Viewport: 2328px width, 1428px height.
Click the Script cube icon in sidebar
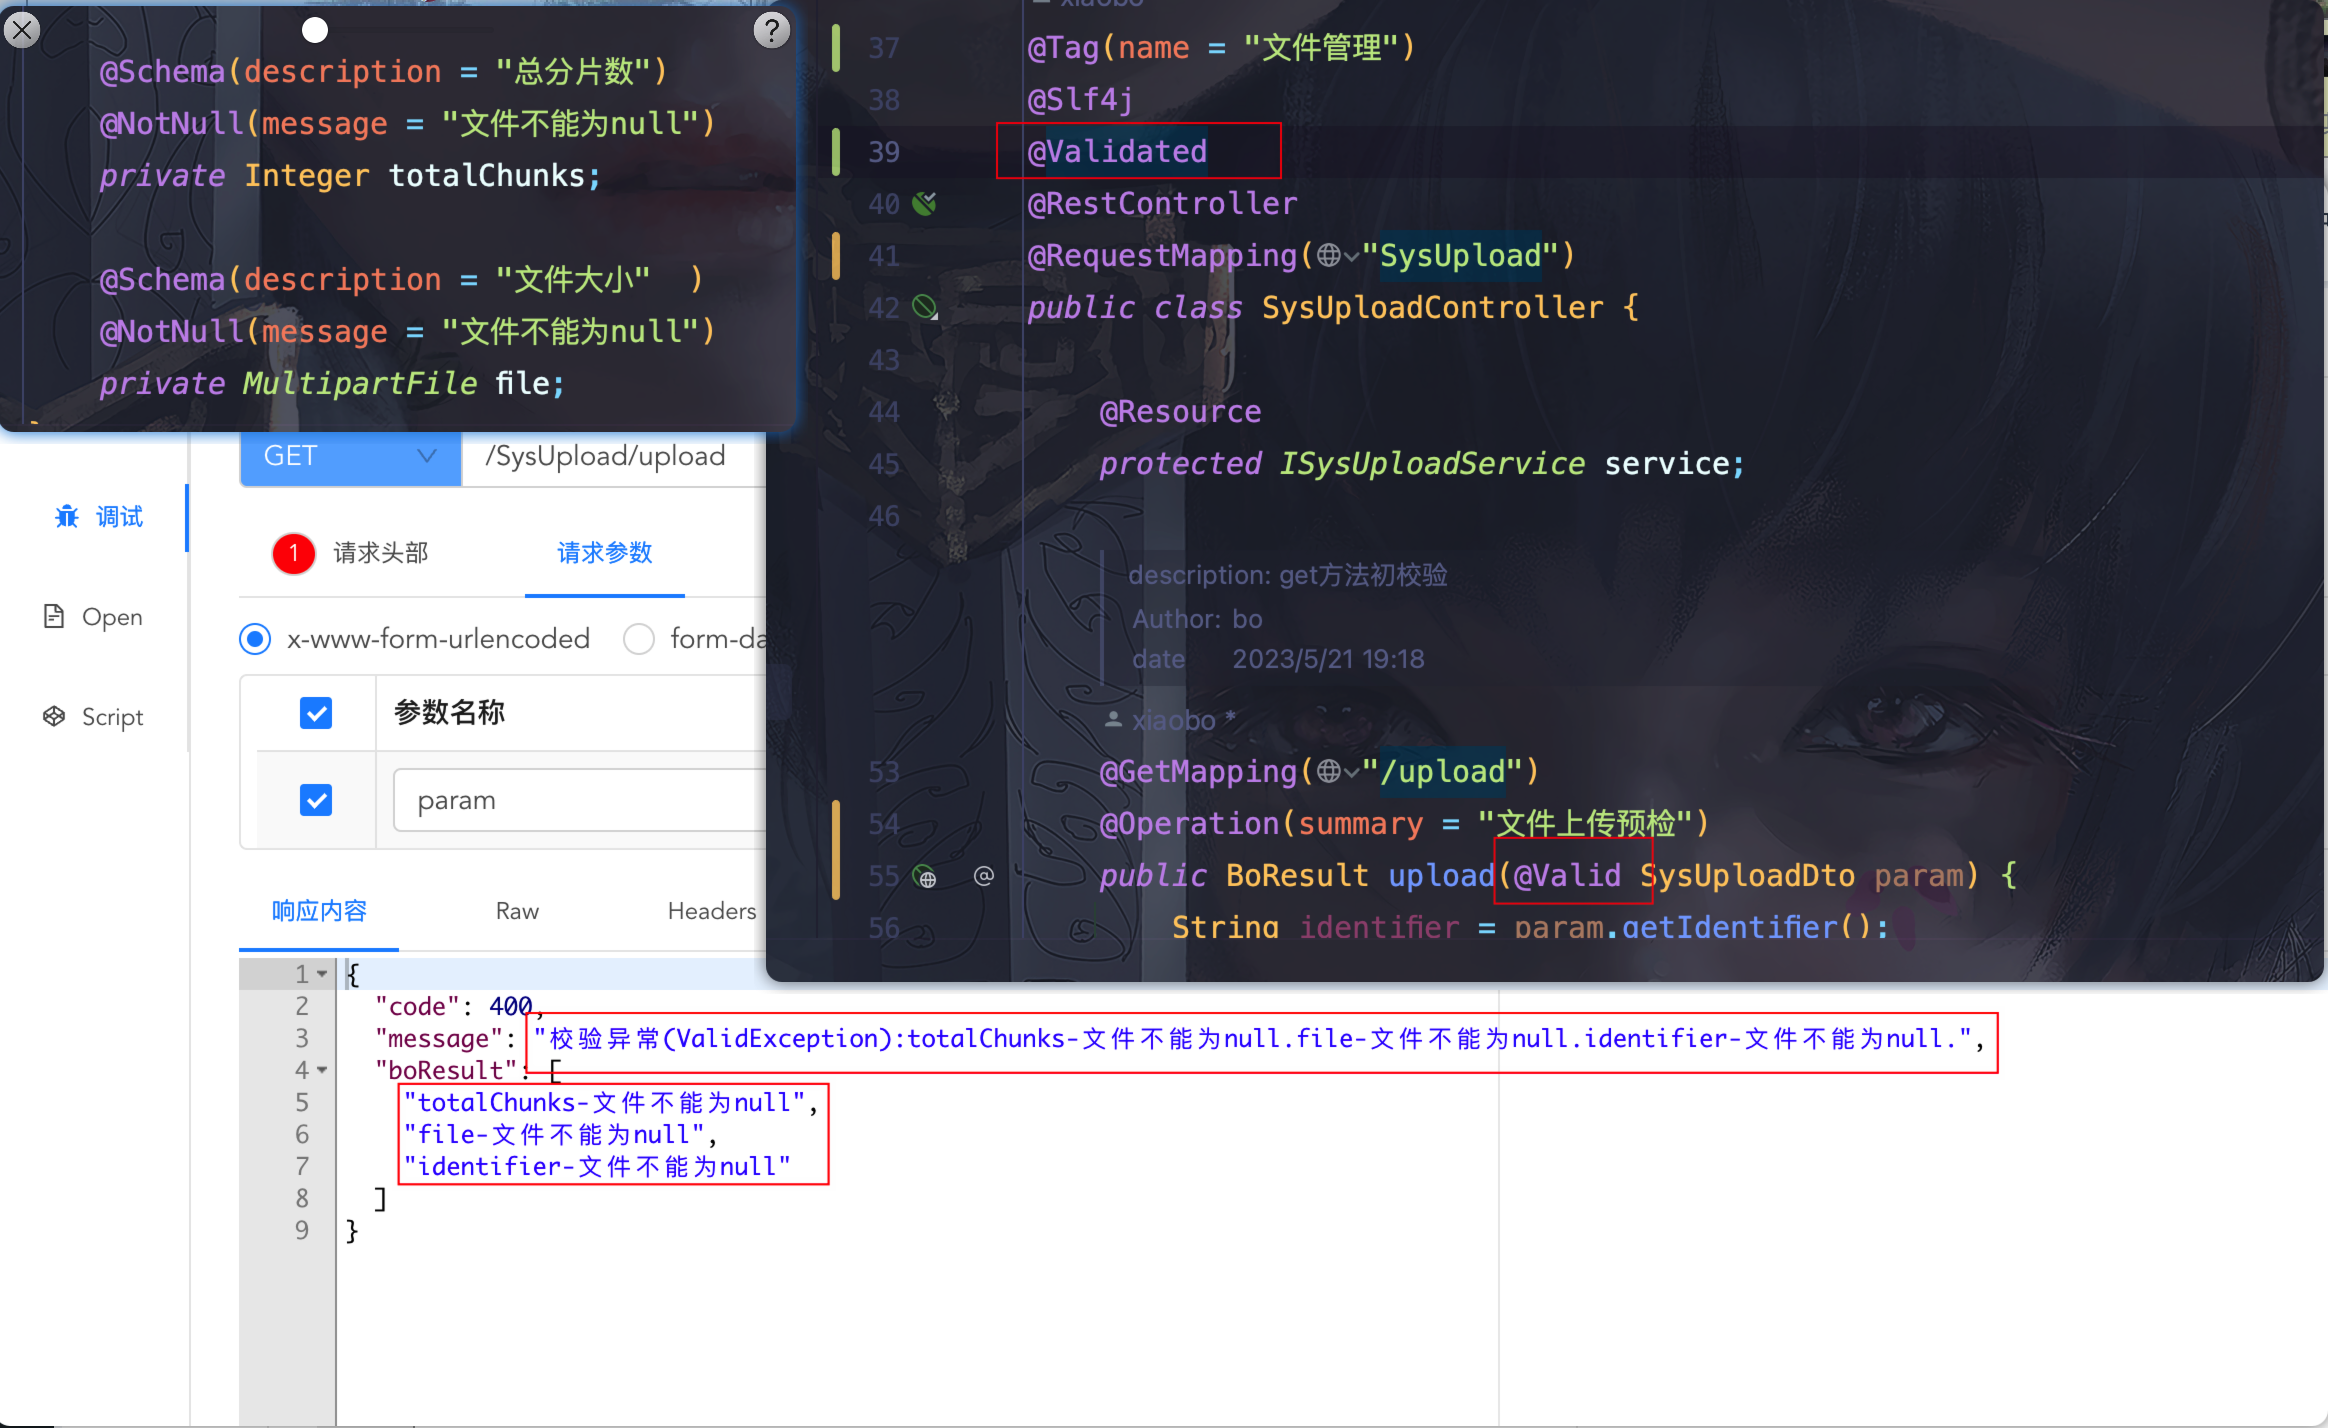54,716
